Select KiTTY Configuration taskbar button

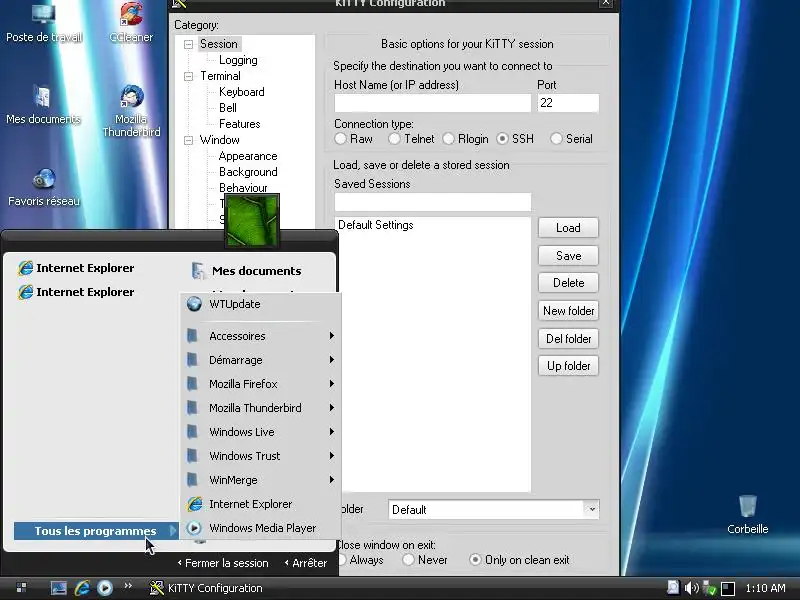tap(206, 588)
